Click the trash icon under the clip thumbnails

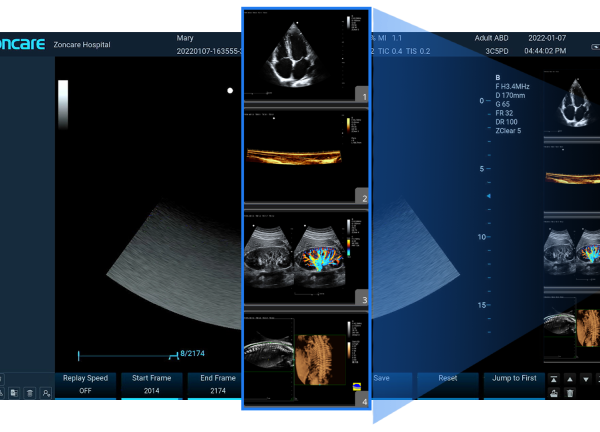tap(570, 394)
